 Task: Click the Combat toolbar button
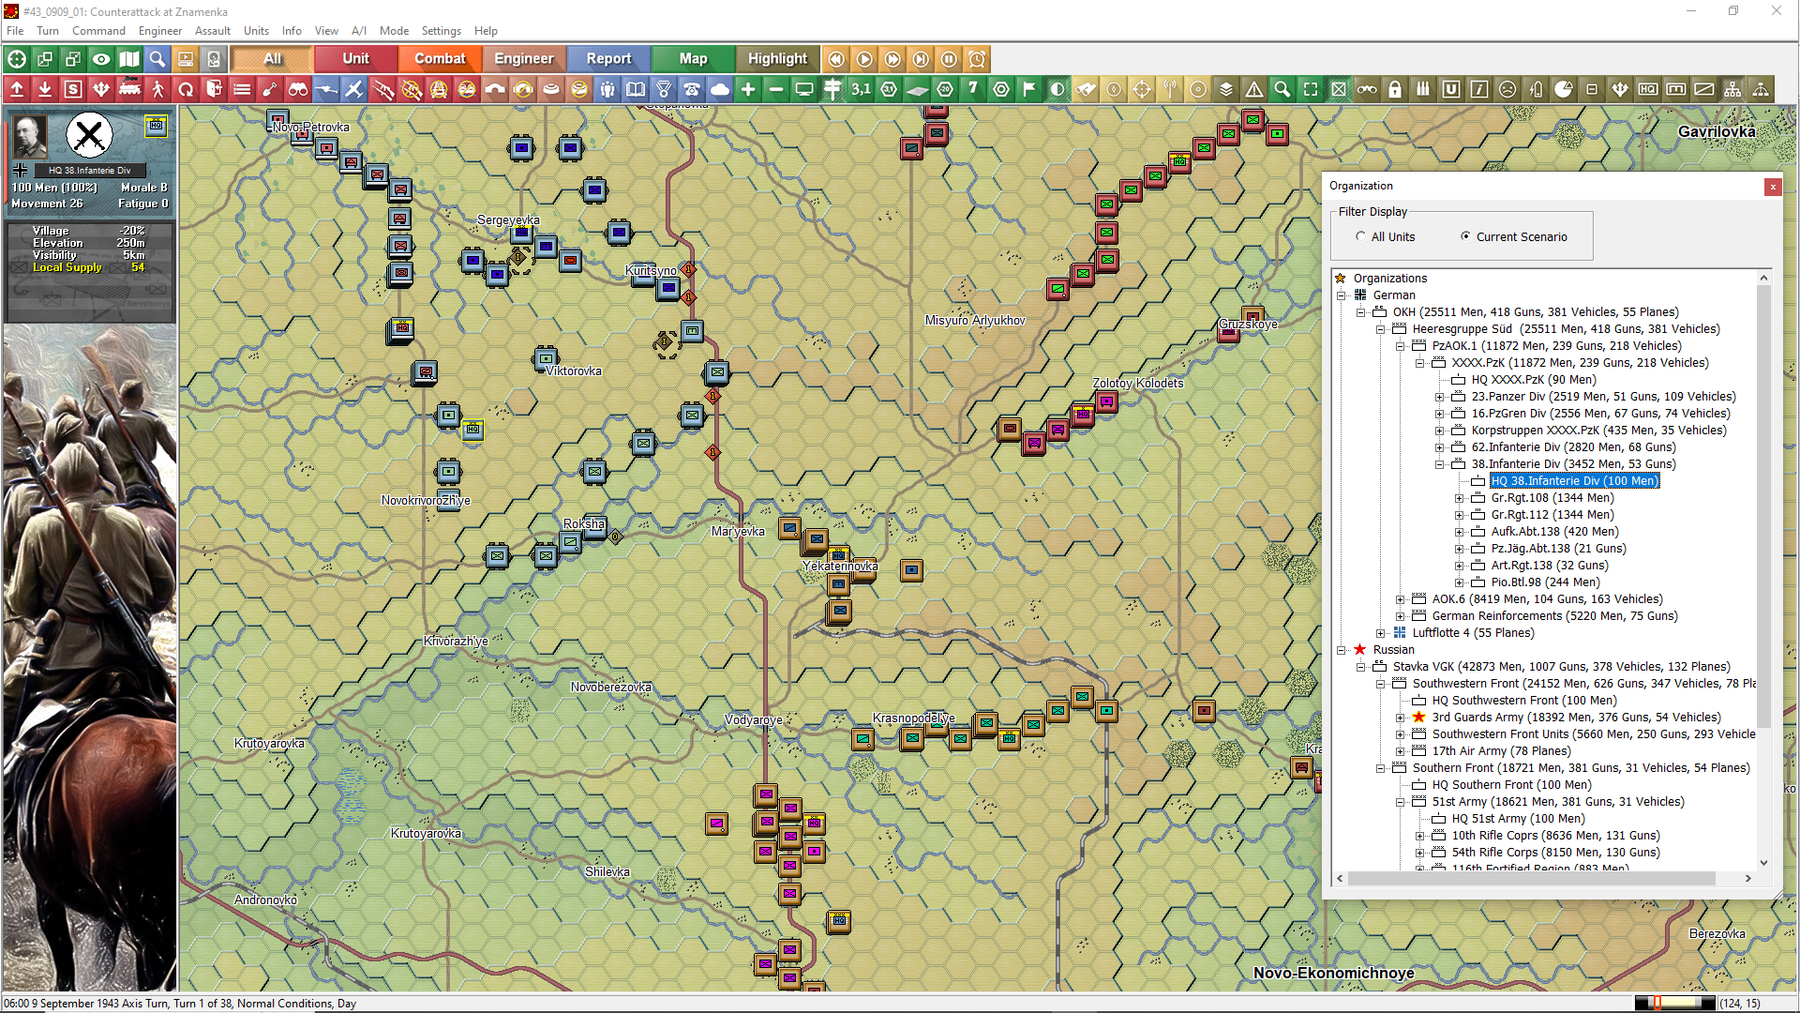(440, 59)
